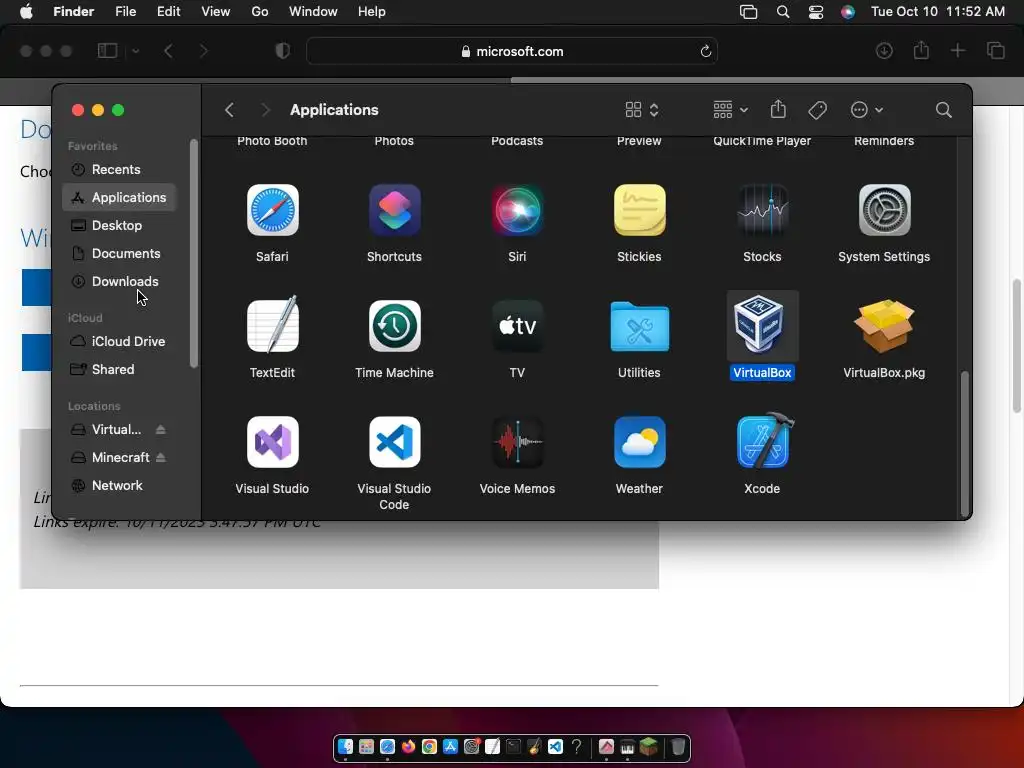Viewport: 1024px width, 768px height.
Task: Select the Stickies app icon
Action: pyautogui.click(x=639, y=210)
